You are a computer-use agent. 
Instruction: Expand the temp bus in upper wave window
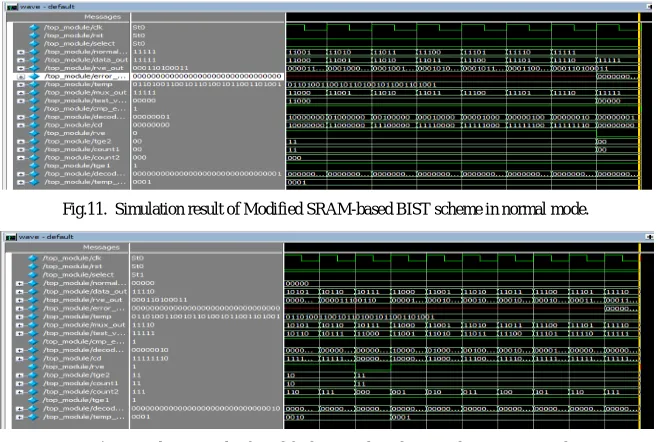21,85
